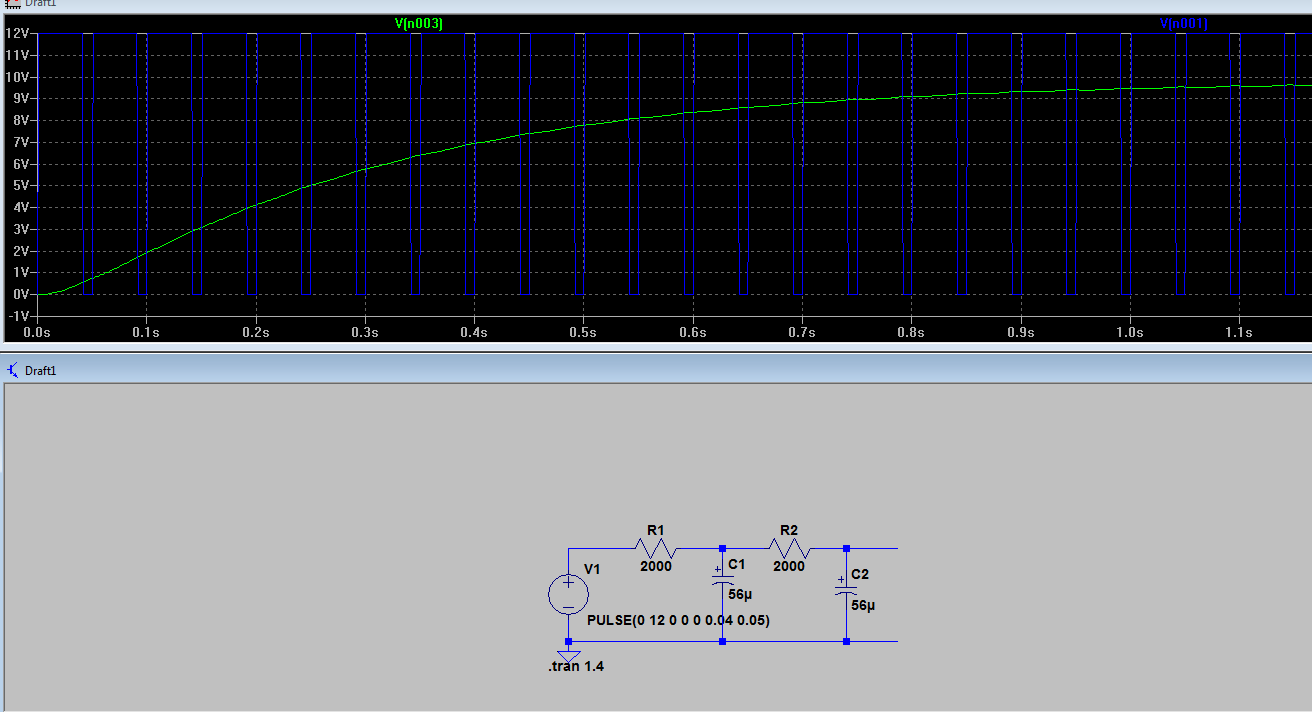The width and height of the screenshot is (1312, 712).
Task: Click the ground symbol below V1
Action: point(568,655)
